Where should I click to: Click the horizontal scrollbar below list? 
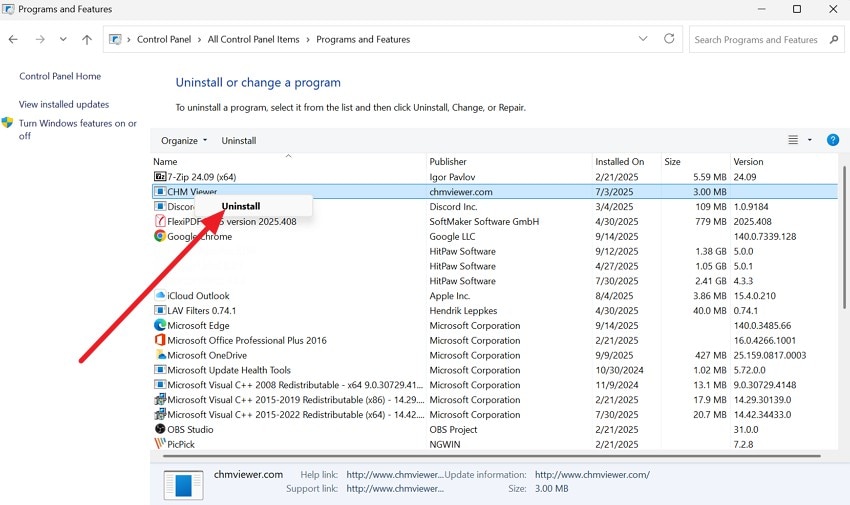pos(491,456)
